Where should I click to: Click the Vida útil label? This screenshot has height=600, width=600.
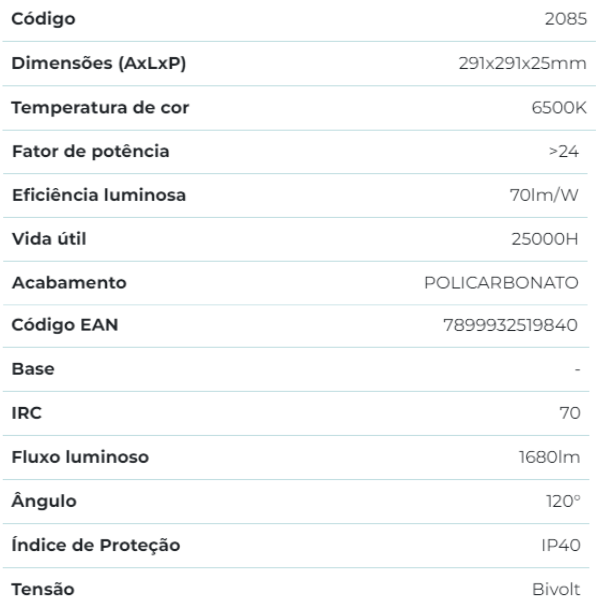click(x=48, y=238)
